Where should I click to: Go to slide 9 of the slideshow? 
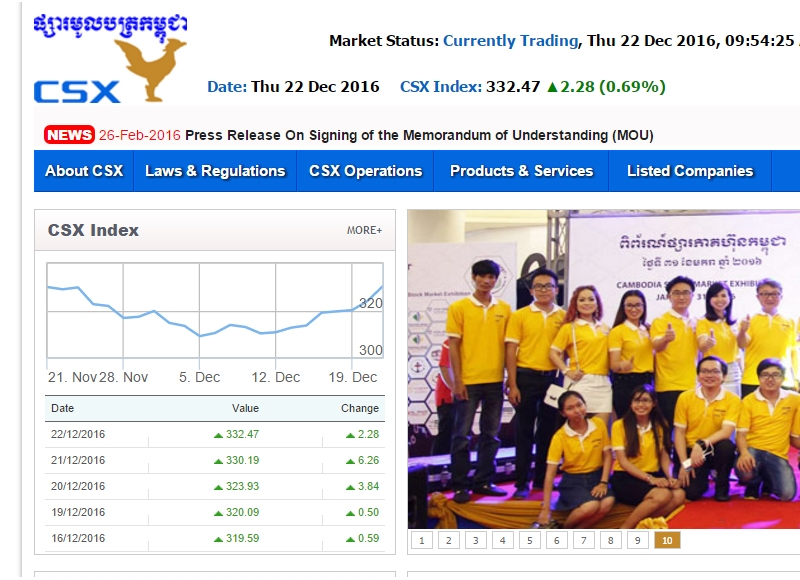[637, 541]
